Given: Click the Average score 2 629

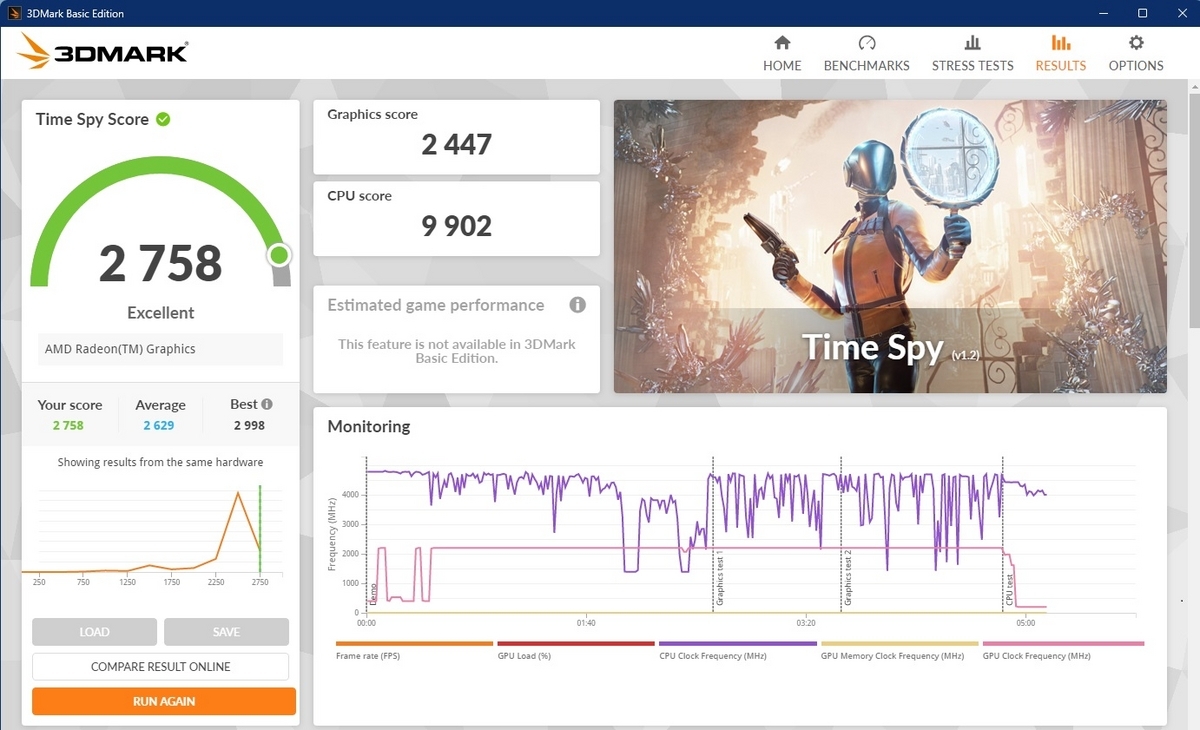Looking at the screenshot, I should 158,425.
